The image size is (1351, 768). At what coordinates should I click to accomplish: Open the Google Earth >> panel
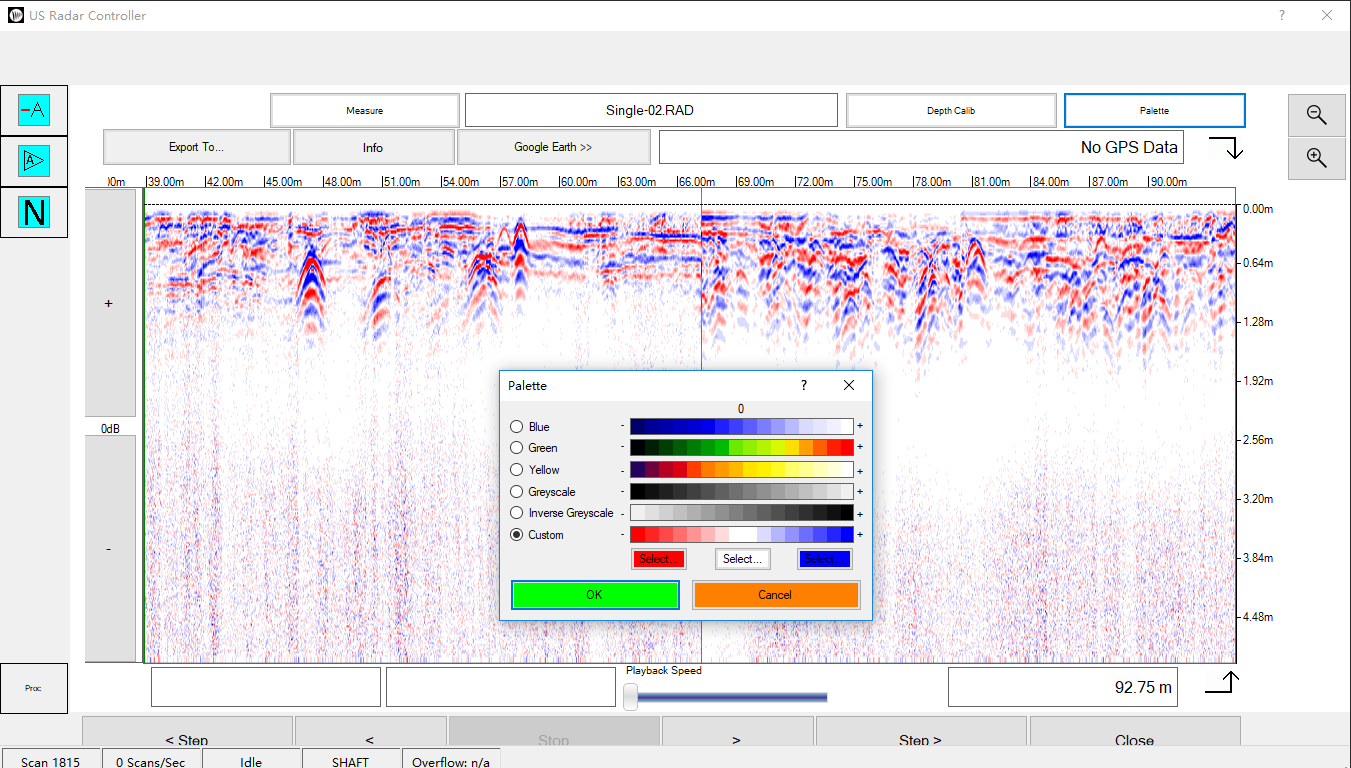553,147
